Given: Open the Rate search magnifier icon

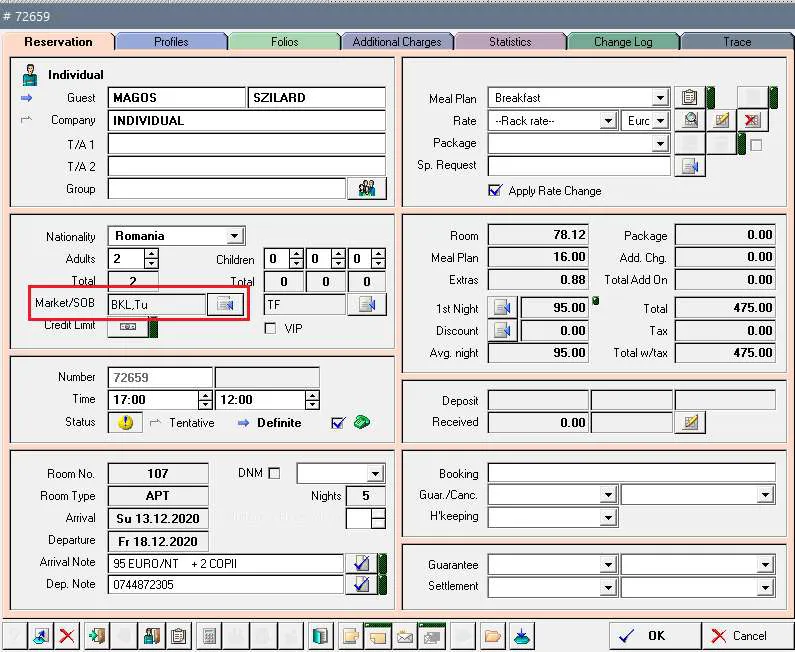Looking at the screenshot, I should tap(690, 120).
